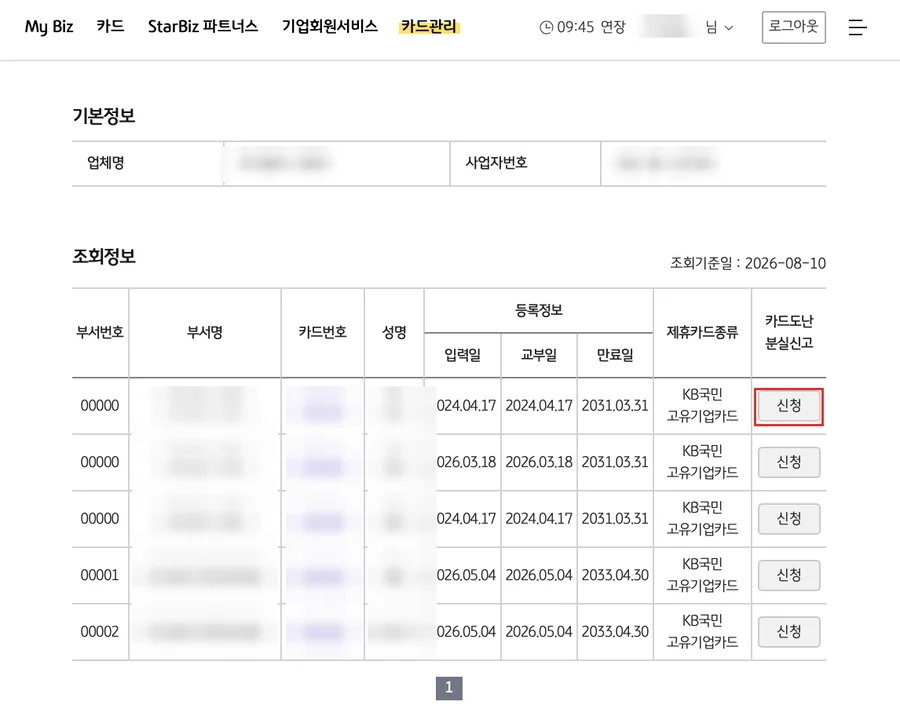Click 신청 for first 00000 row
The image size is (900, 727).
789,406
